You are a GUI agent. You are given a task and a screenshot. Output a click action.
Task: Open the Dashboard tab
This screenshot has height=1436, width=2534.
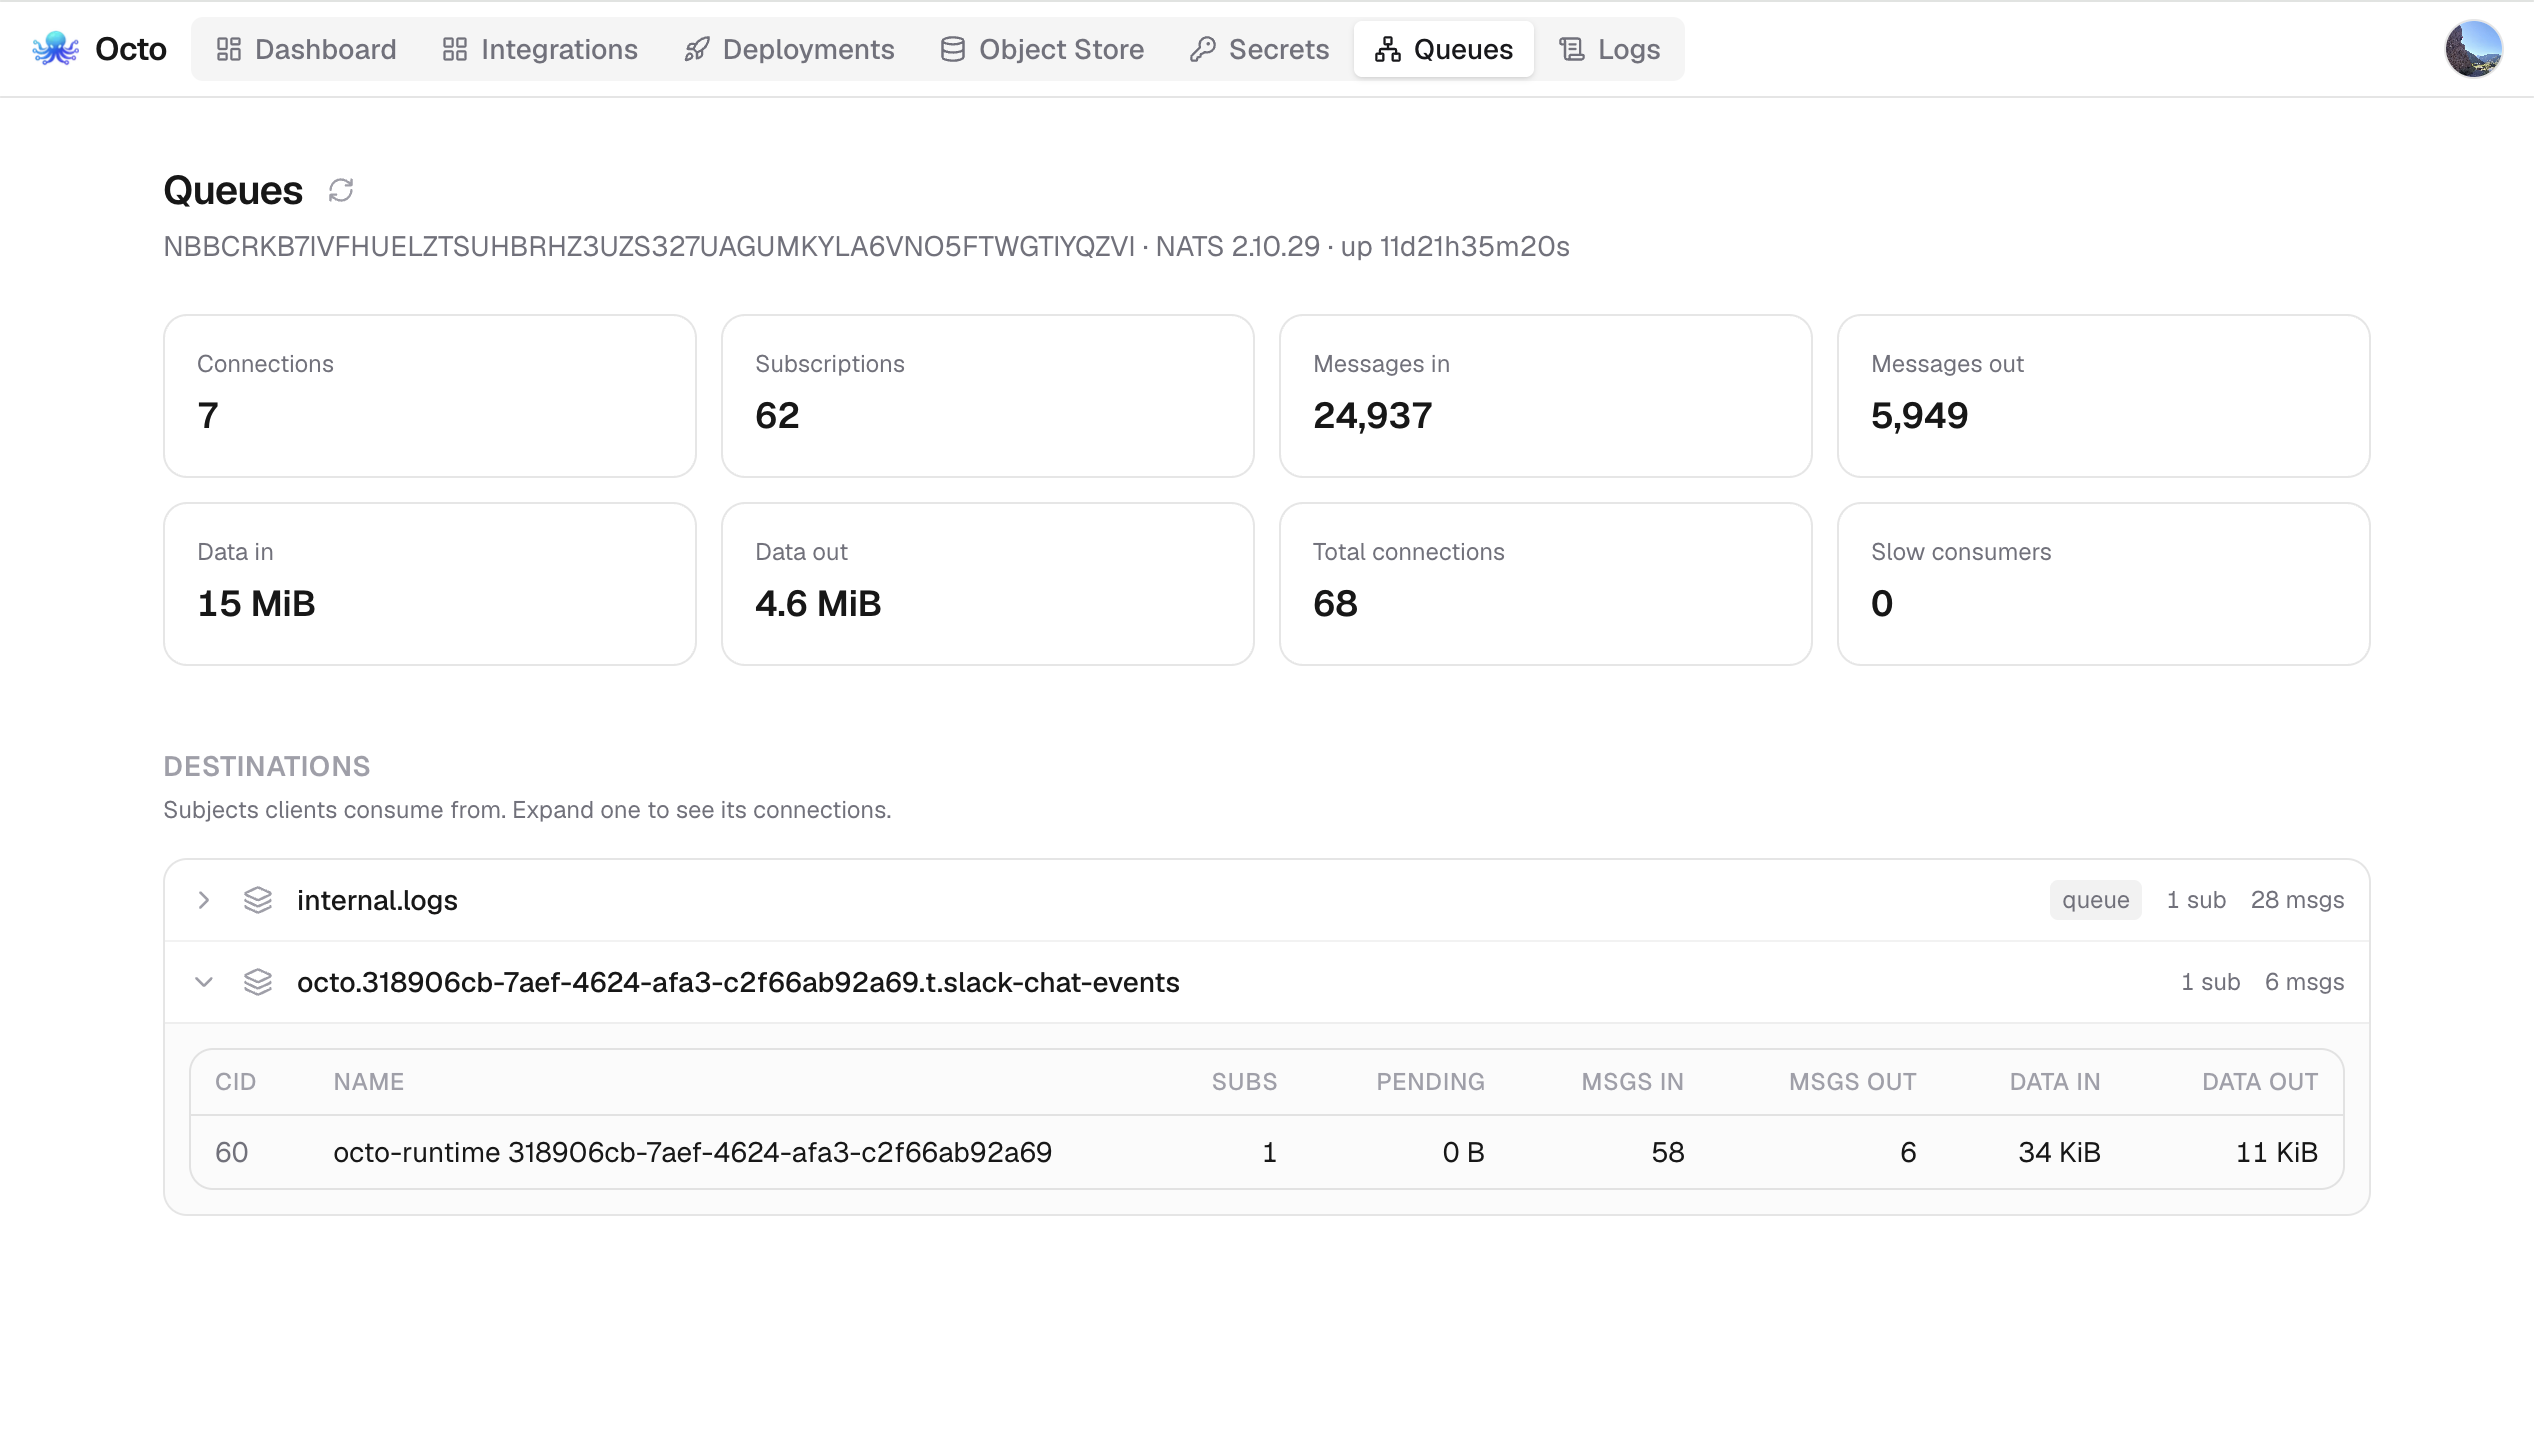306,49
